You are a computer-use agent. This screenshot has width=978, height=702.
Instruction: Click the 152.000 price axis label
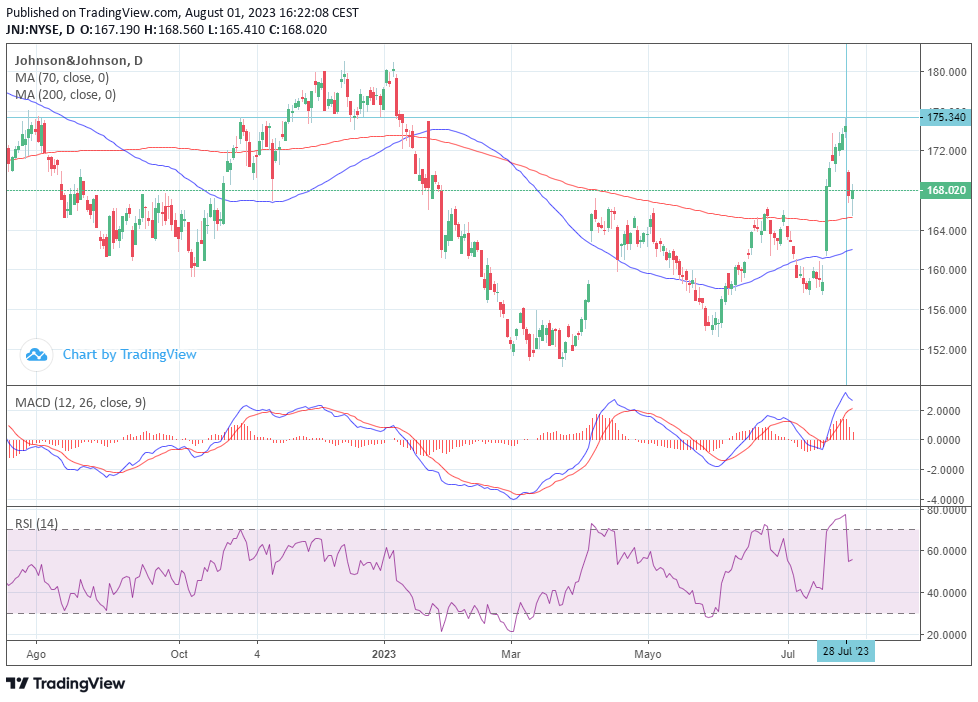pos(947,349)
